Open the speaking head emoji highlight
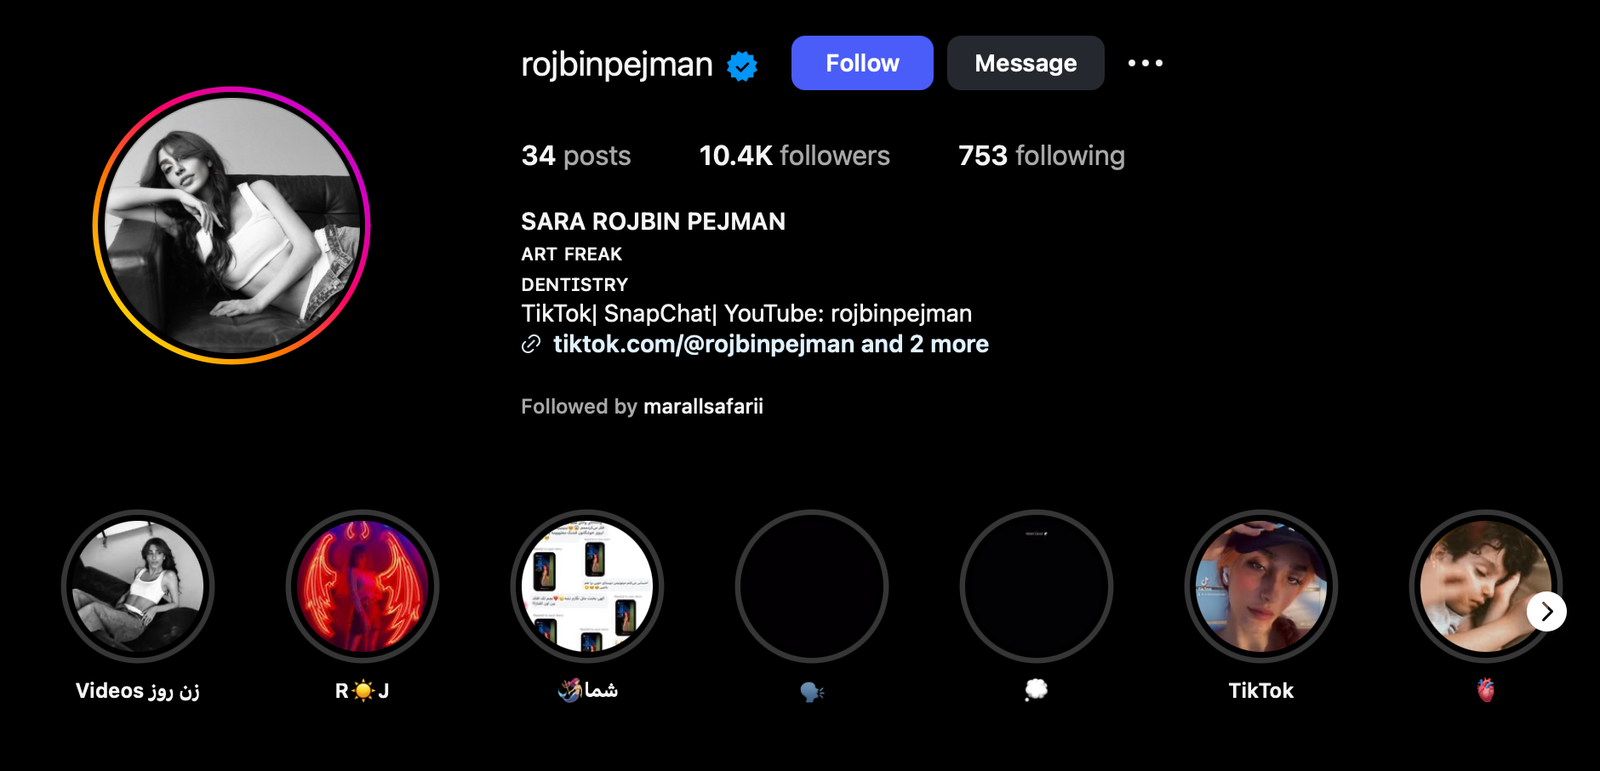Screen dimensions: 1600x771 coord(812,586)
